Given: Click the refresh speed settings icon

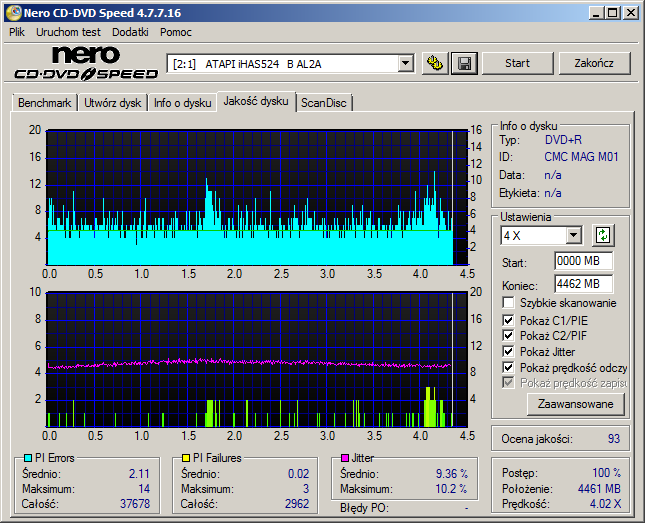Looking at the screenshot, I should (603, 235).
